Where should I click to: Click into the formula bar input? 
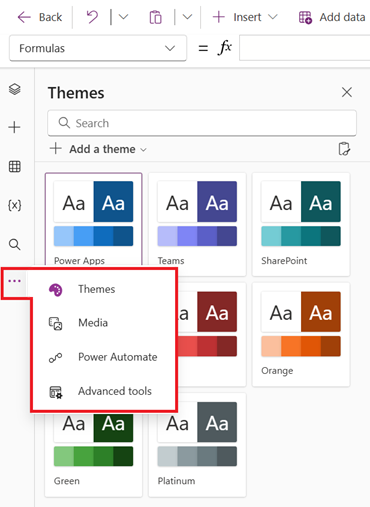pyautogui.click(x=304, y=48)
